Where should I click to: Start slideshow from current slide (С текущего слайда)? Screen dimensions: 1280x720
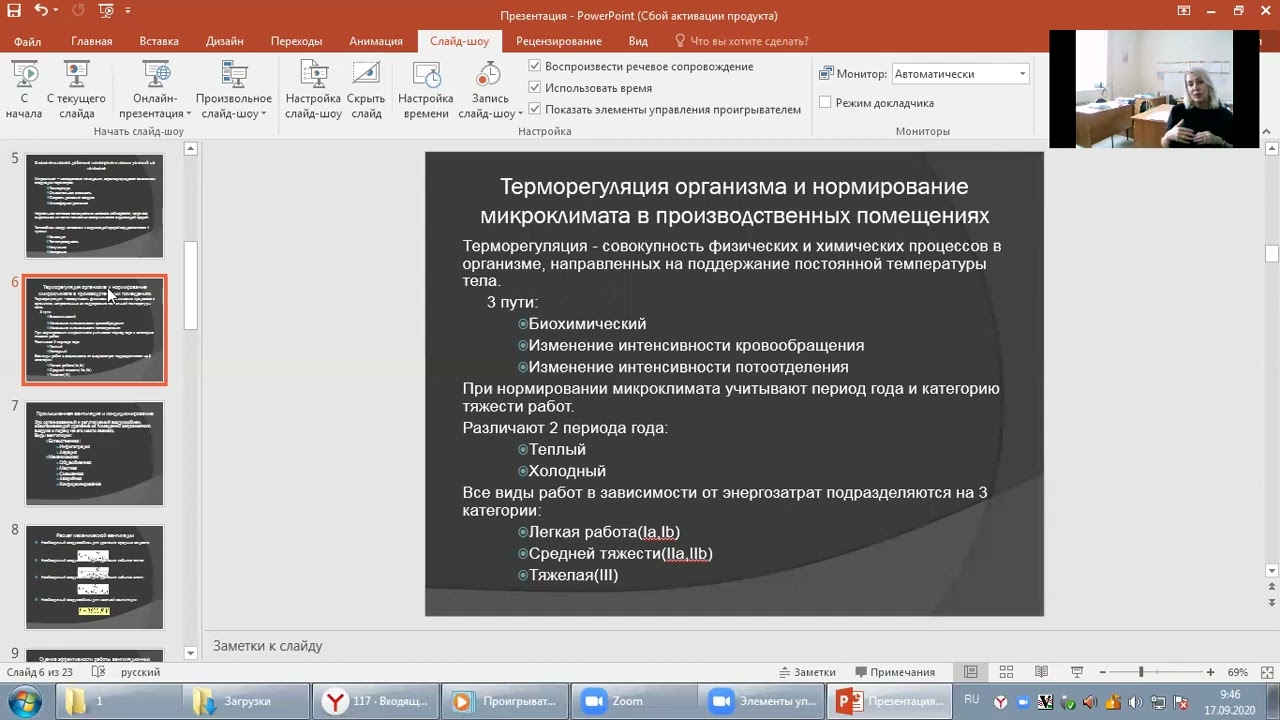(x=76, y=91)
